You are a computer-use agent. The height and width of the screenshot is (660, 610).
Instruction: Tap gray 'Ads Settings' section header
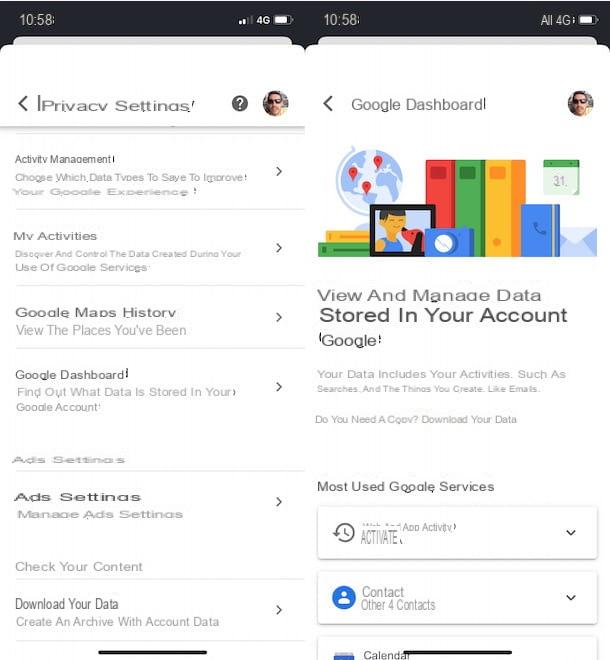tap(69, 460)
